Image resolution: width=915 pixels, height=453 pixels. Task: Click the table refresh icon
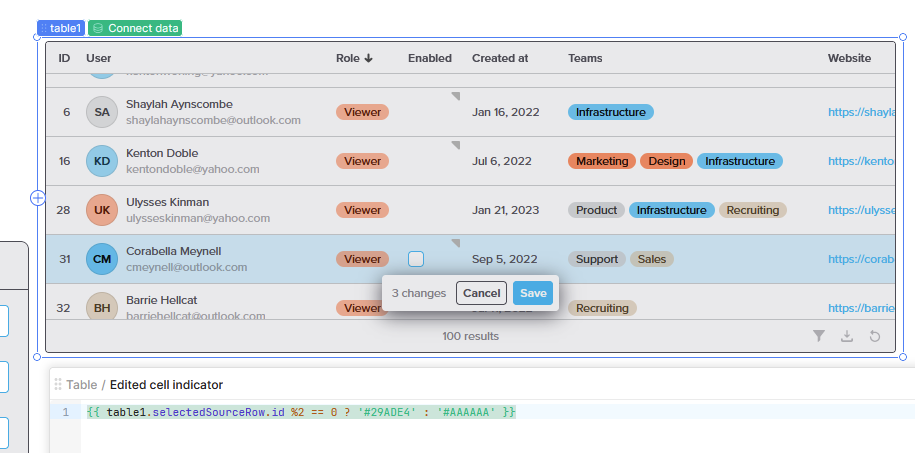pyautogui.click(x=875, y=336)
